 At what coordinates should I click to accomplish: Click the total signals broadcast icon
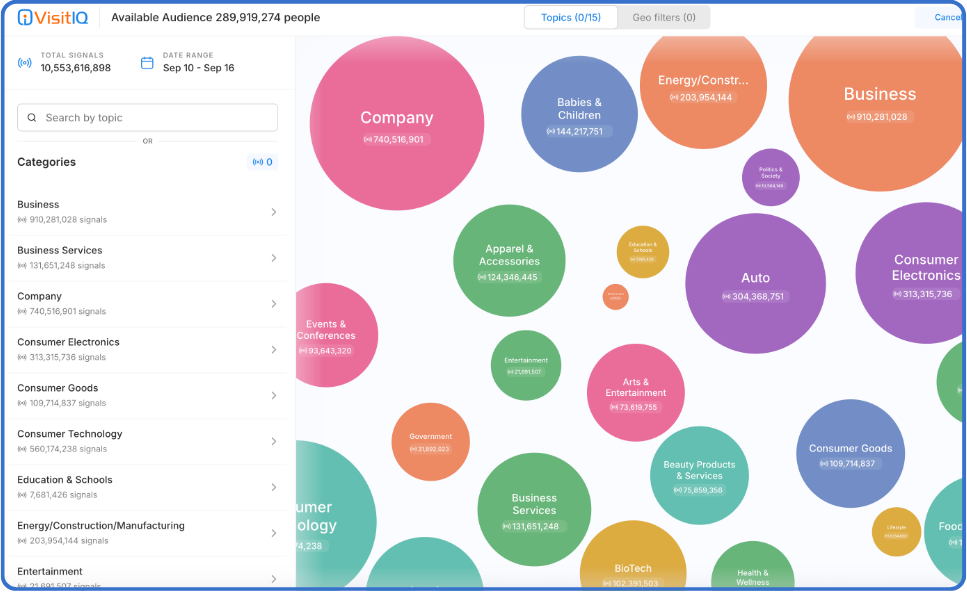[25, 62]
